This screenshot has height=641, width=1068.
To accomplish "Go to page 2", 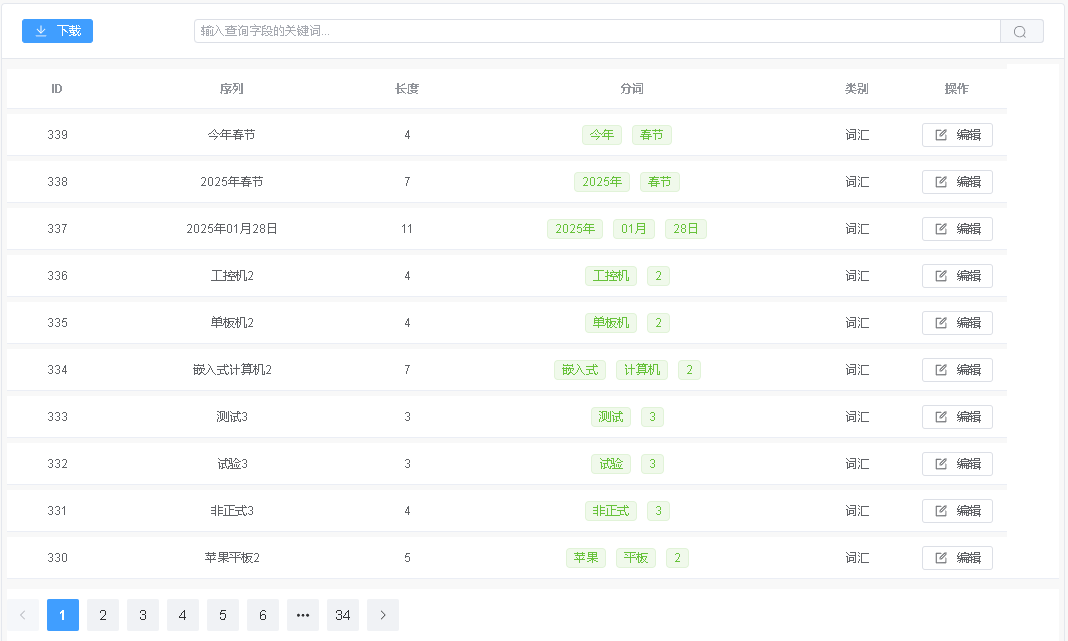I will 103,615.
